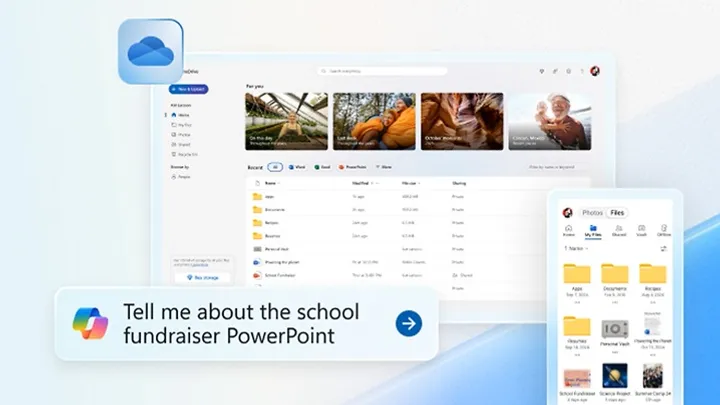Expand the More filter dropdown

pyautogui.click(x=385, y=167)
